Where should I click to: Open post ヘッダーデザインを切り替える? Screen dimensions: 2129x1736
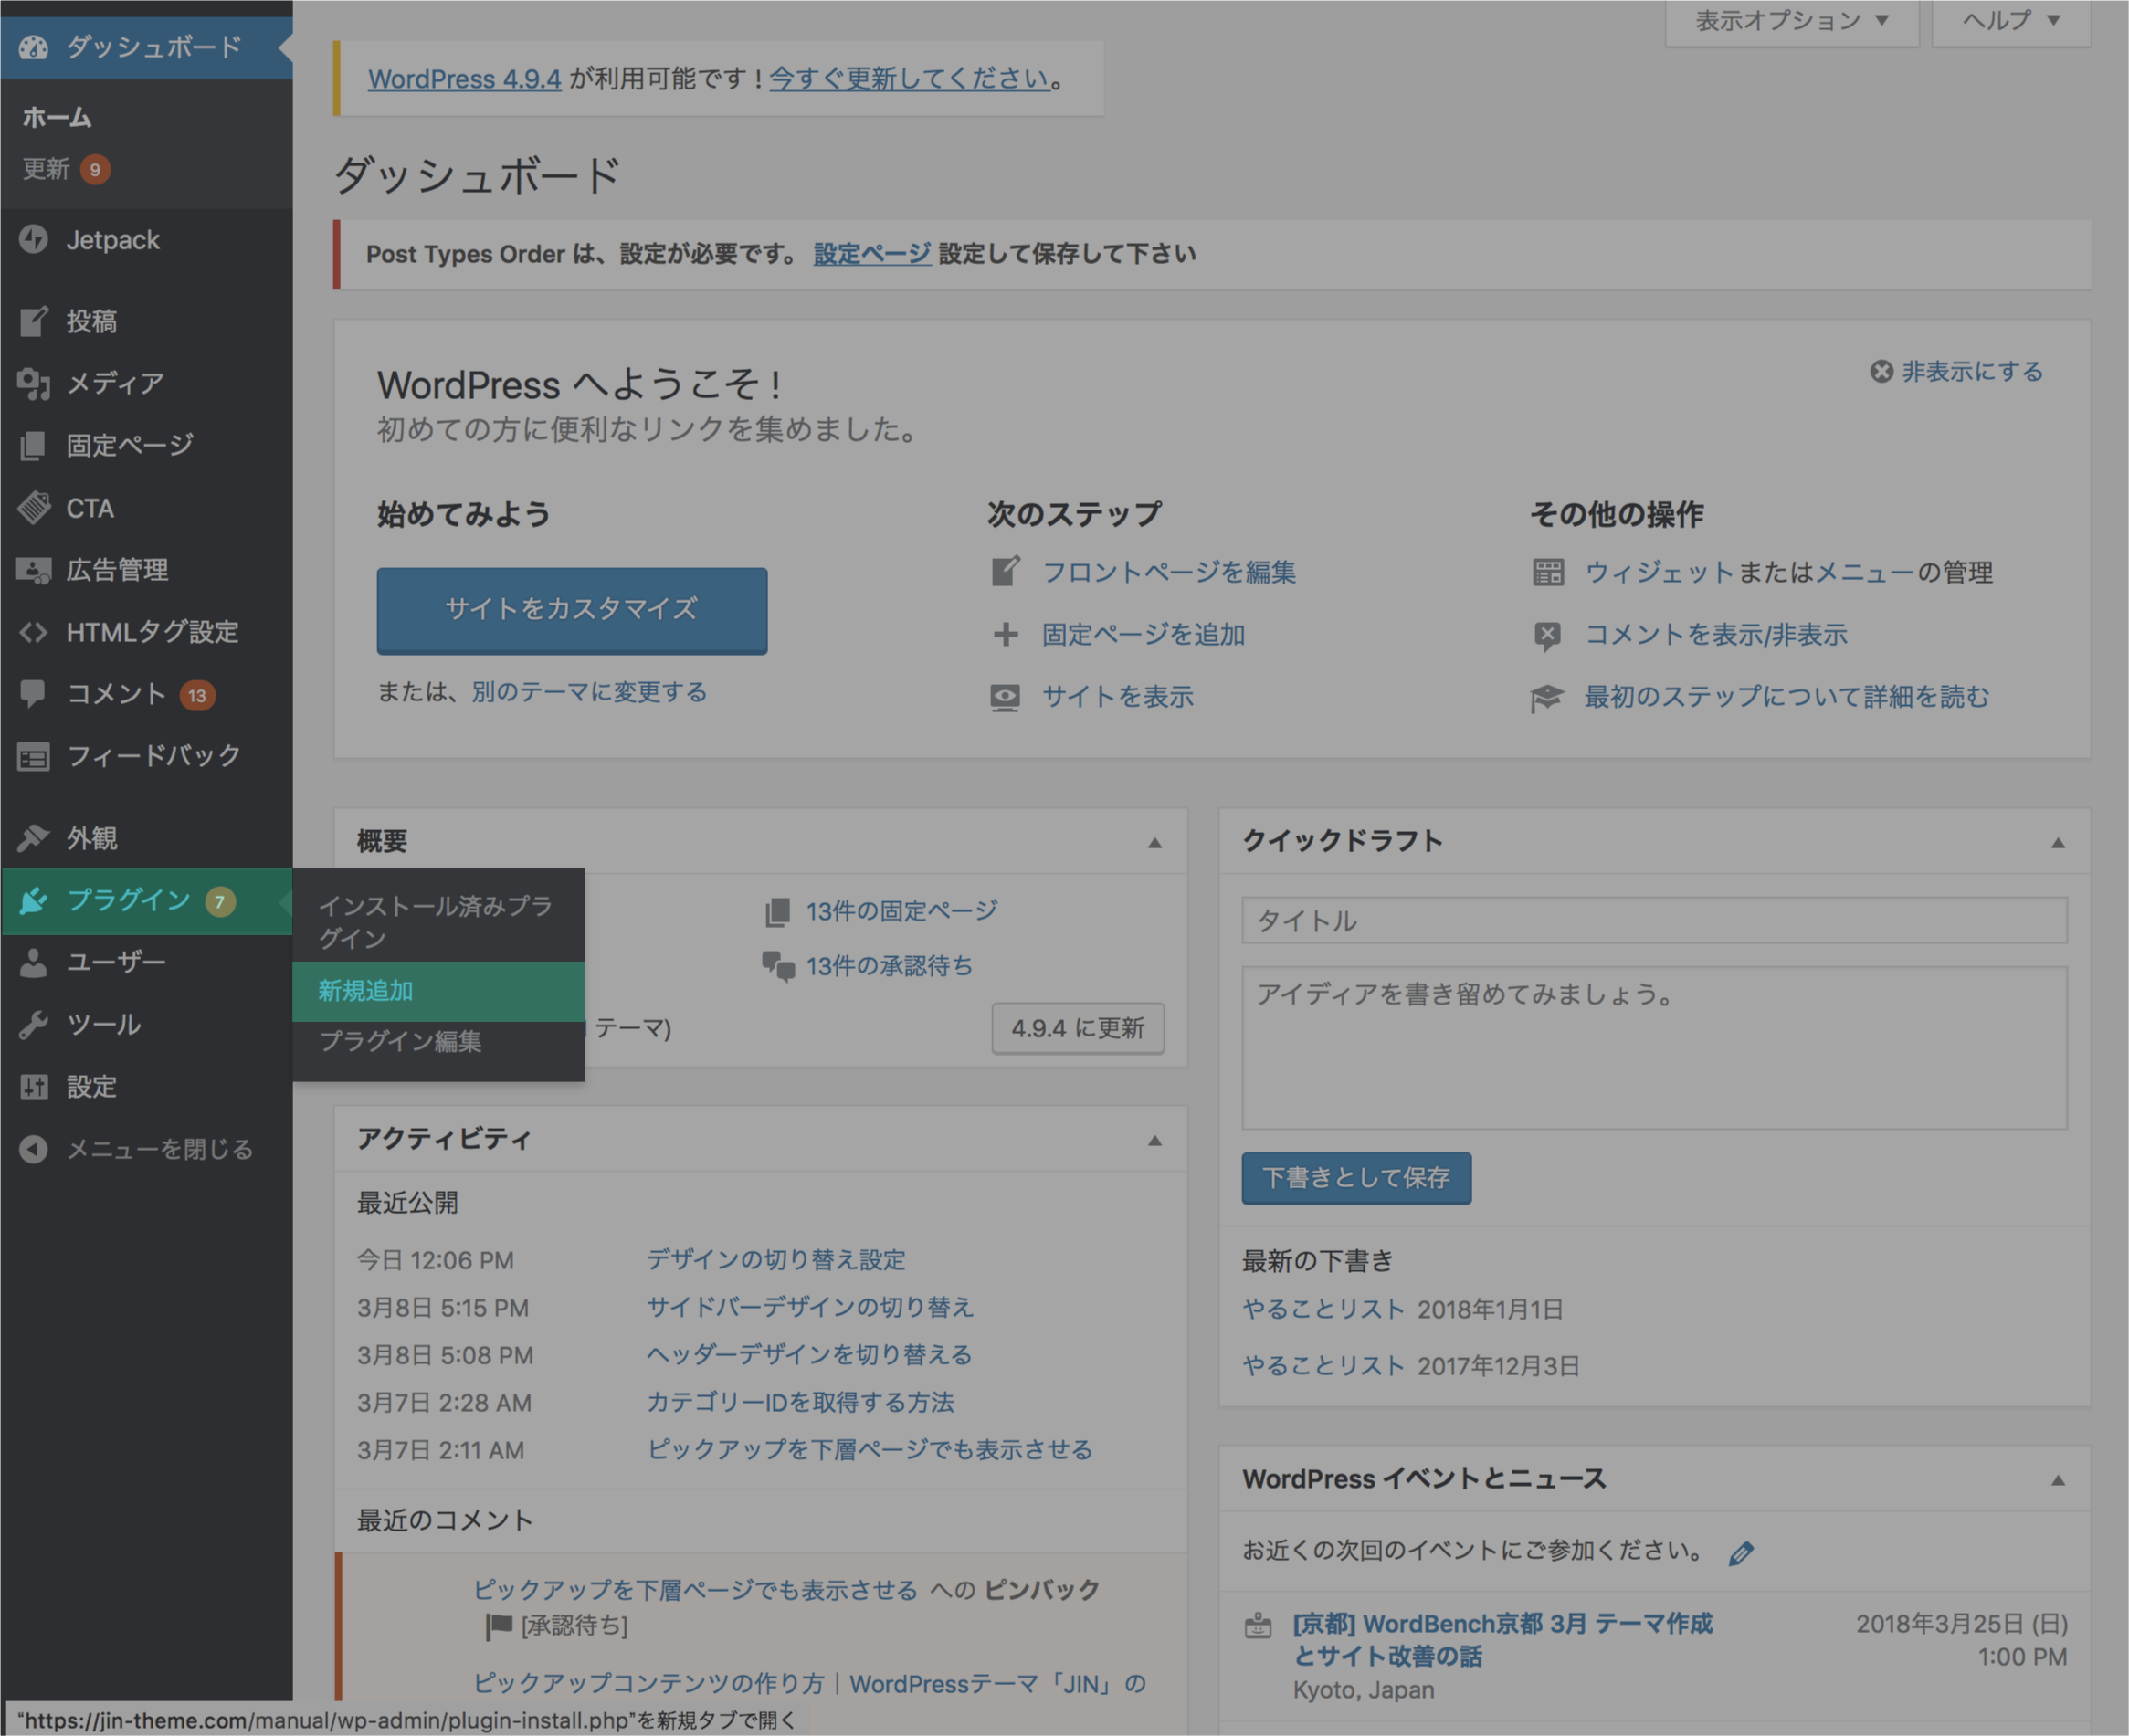(809, 1355)
